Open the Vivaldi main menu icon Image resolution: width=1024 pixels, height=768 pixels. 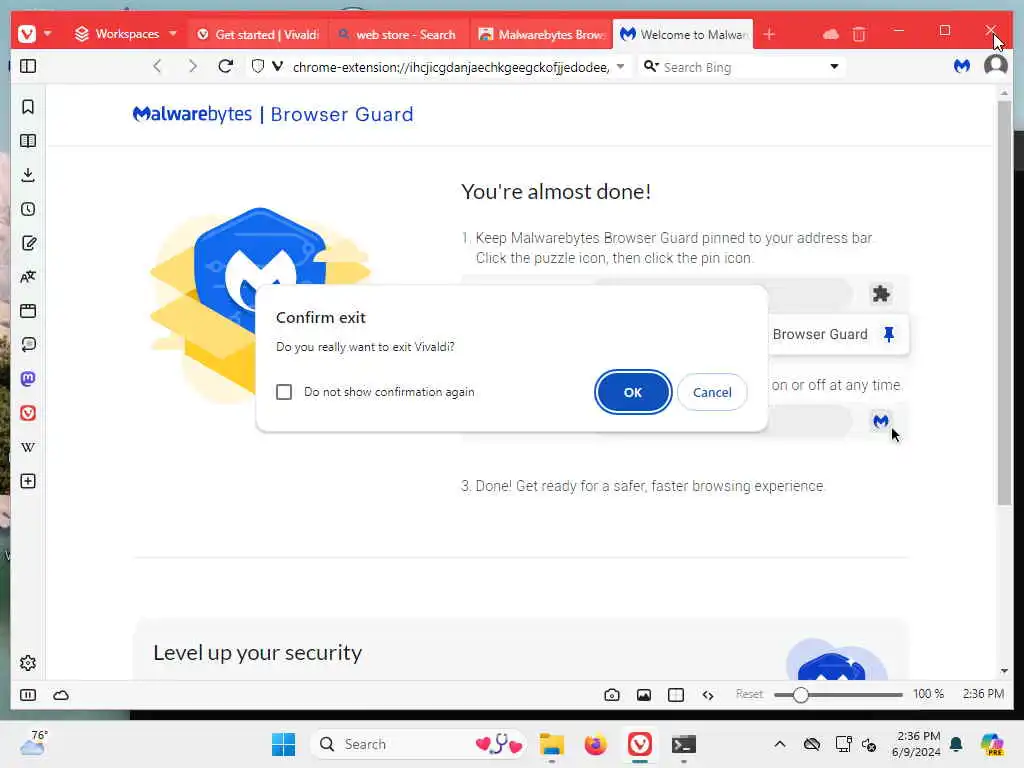[x=27, y=33]
